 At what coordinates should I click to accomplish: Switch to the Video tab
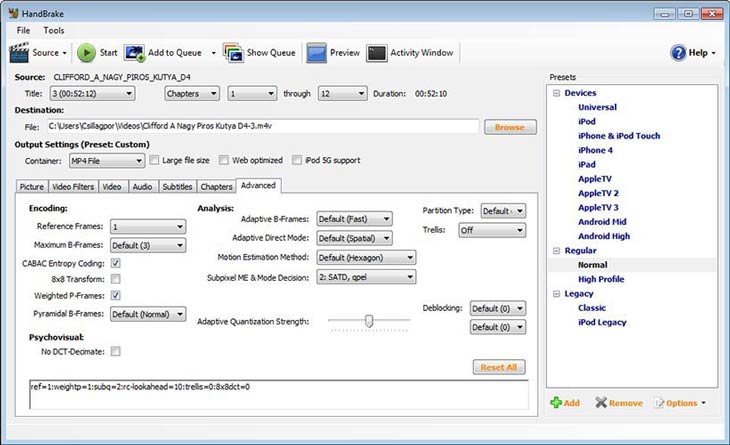(x=112, y=186)
